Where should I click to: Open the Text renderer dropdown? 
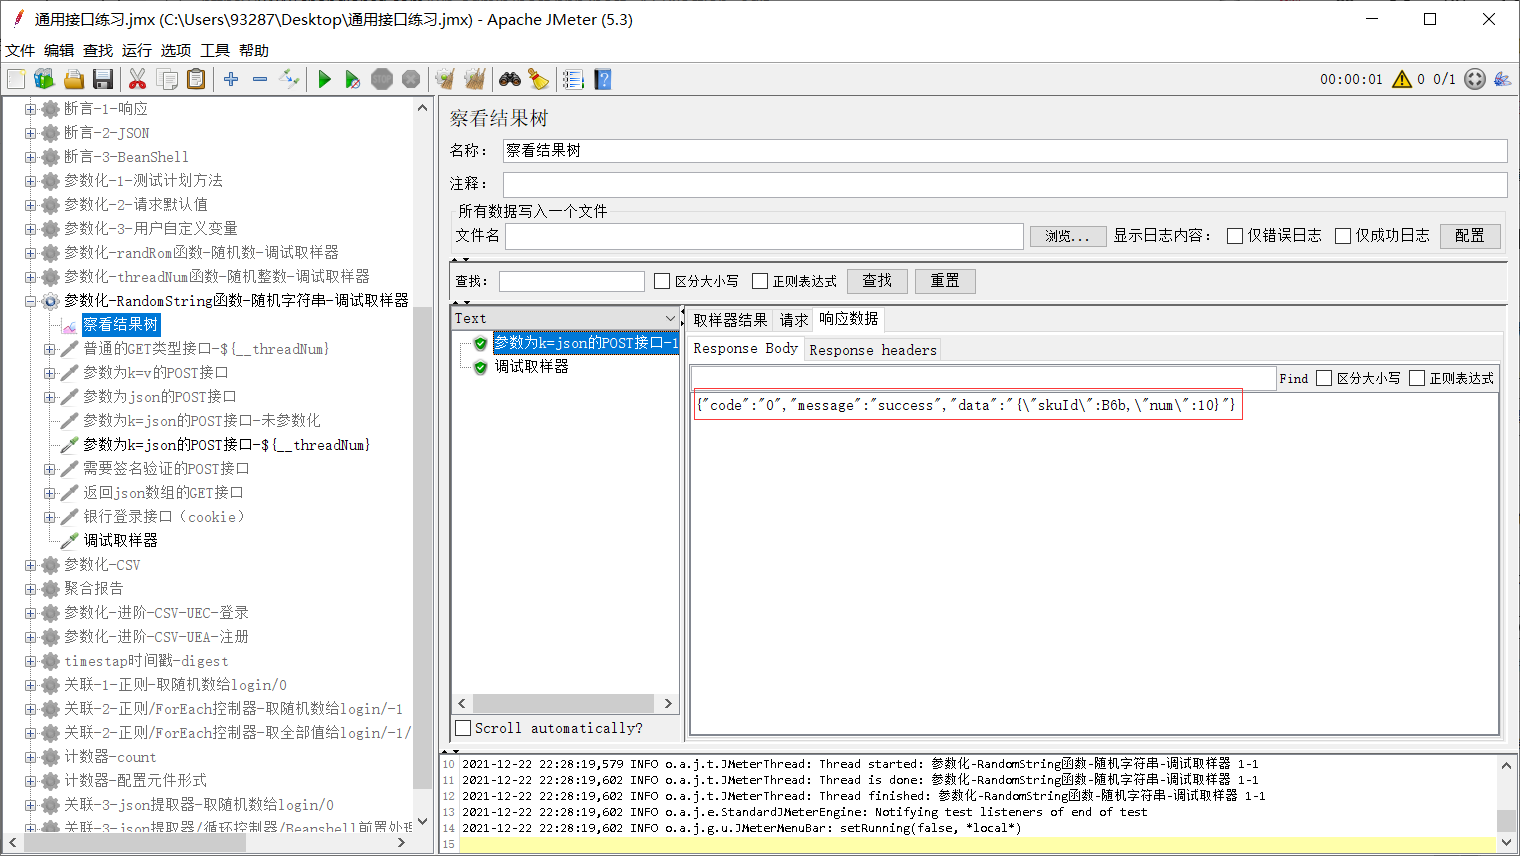(x=566, y=318)
